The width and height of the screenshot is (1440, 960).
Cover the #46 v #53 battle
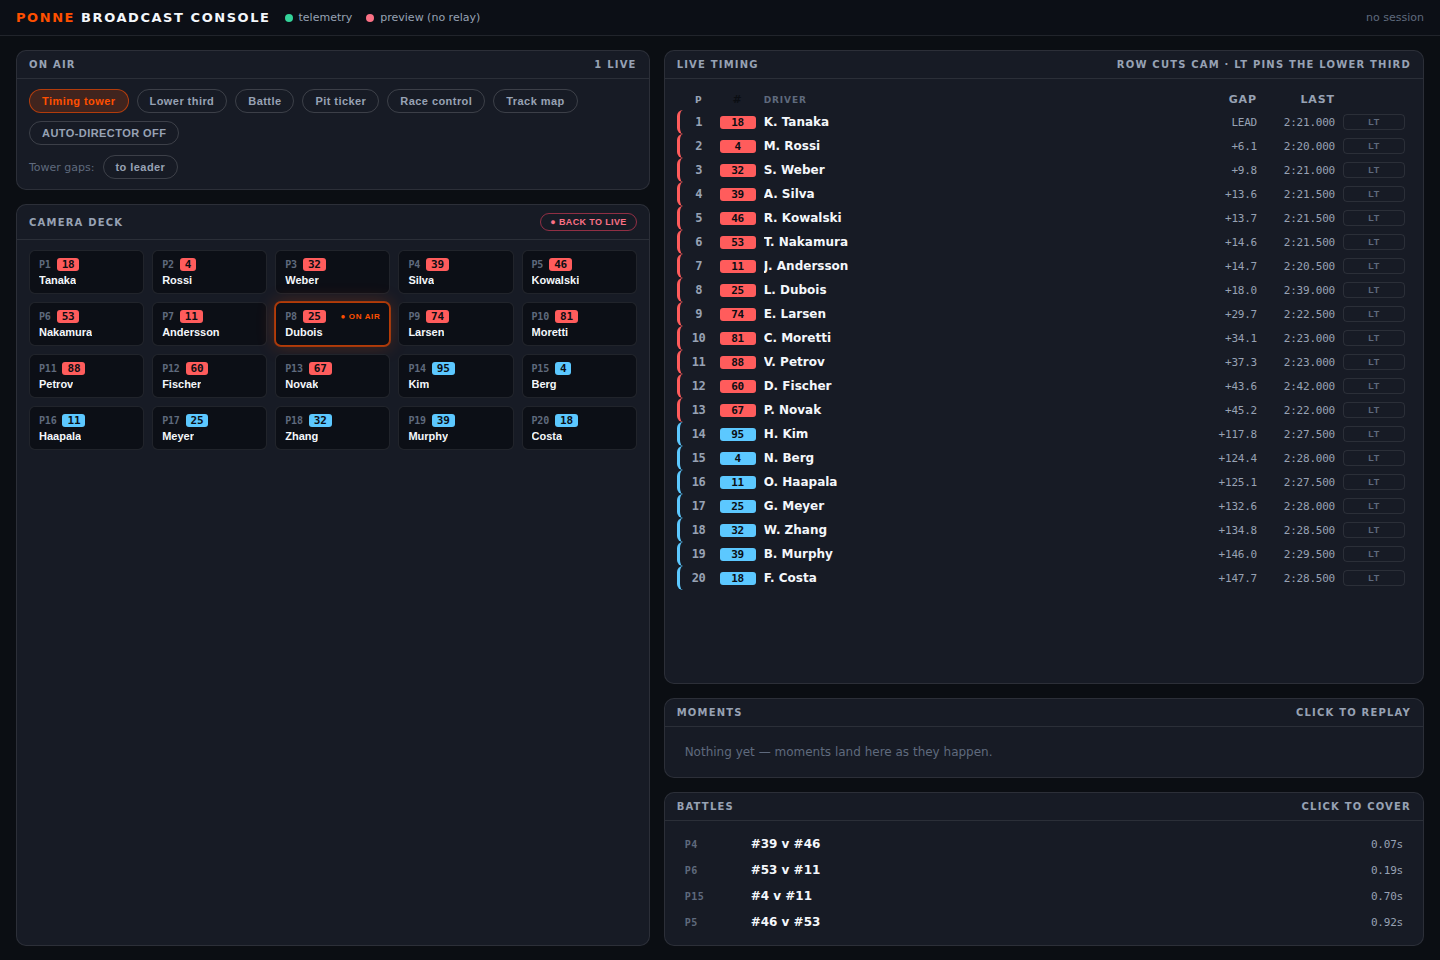(1044, 922)
